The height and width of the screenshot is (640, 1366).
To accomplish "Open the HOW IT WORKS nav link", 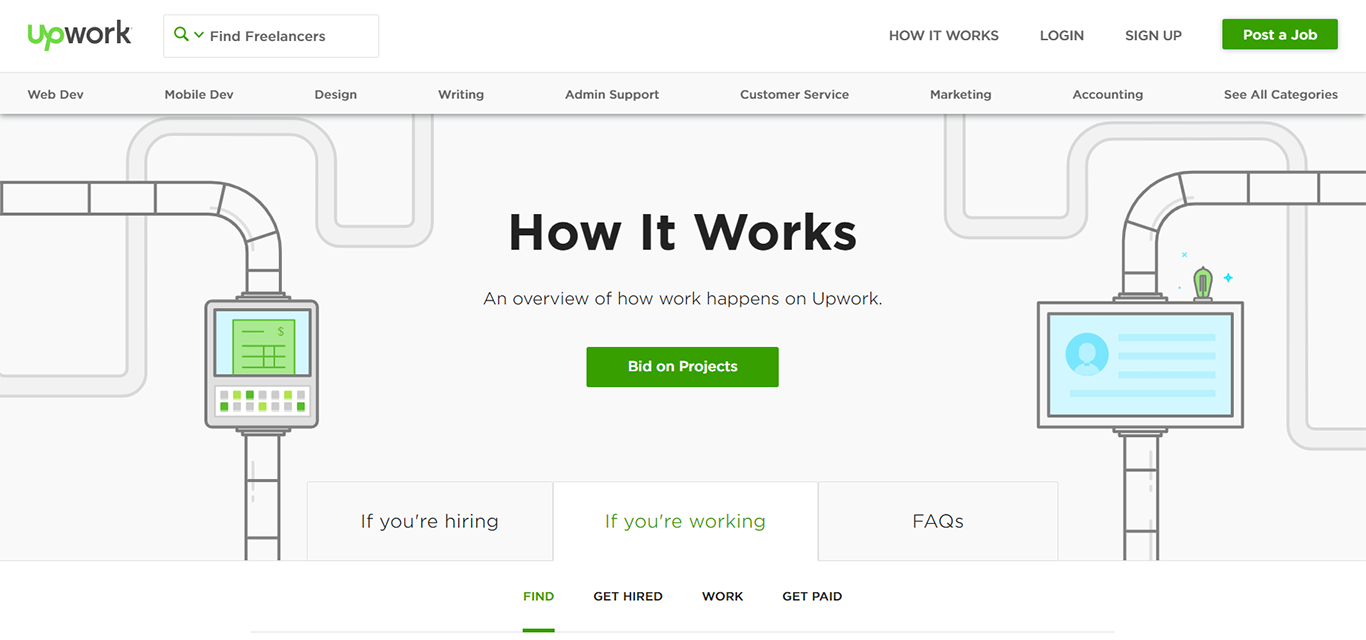I will tap(944, 35).
